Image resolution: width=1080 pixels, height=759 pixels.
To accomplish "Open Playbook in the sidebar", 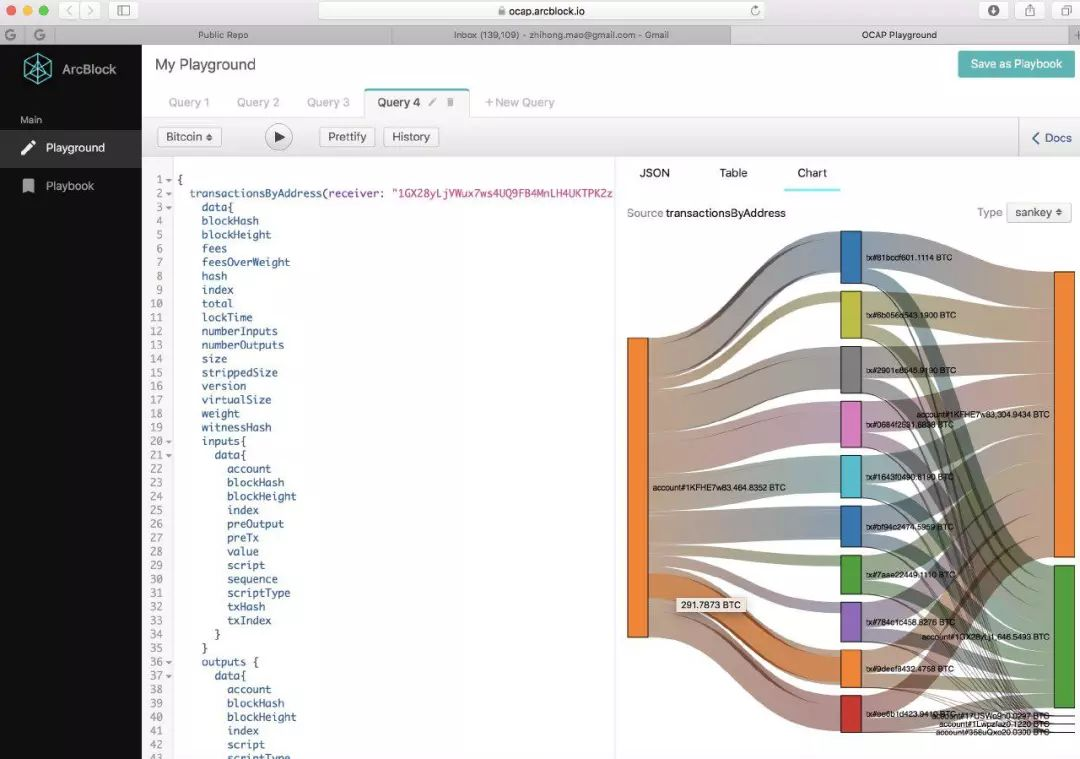I will (71, 186).
